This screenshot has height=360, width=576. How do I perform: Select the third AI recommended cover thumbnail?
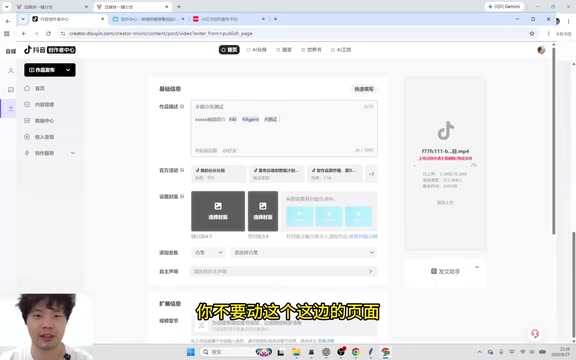(x=358, y=216)
